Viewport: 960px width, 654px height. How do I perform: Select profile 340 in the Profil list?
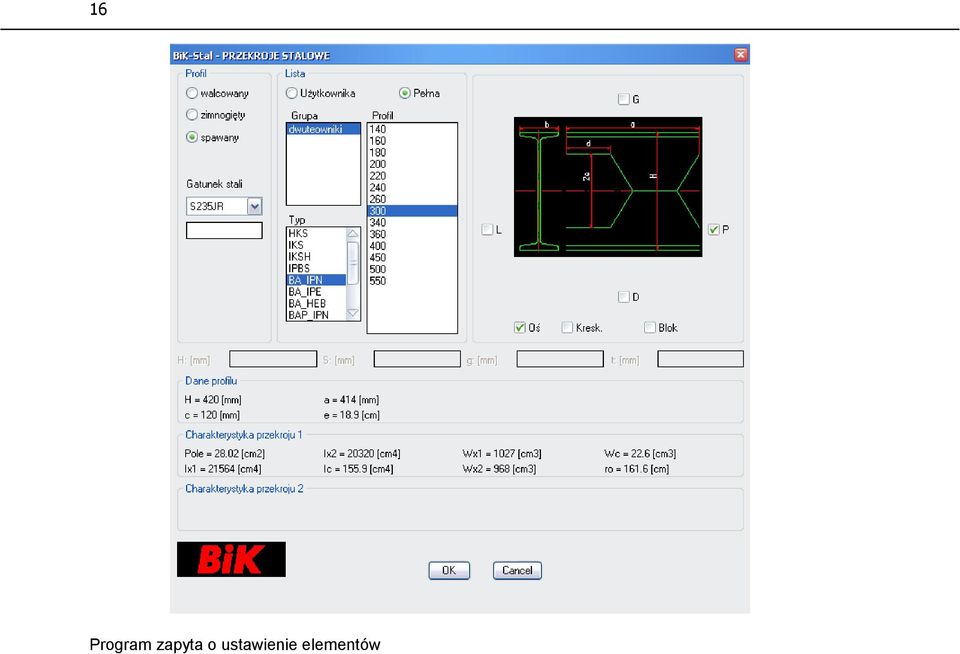coord(412,222)
